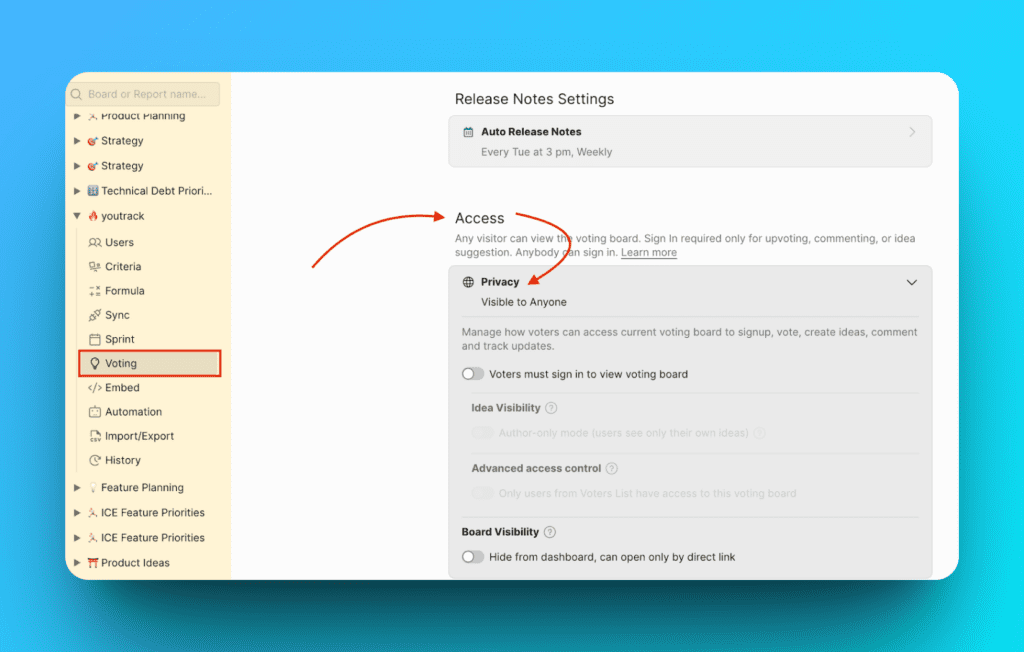This screenshot has height=652, width=1024.
Task: Collapse the Privacy section chevron
Action: click(911, 283)
